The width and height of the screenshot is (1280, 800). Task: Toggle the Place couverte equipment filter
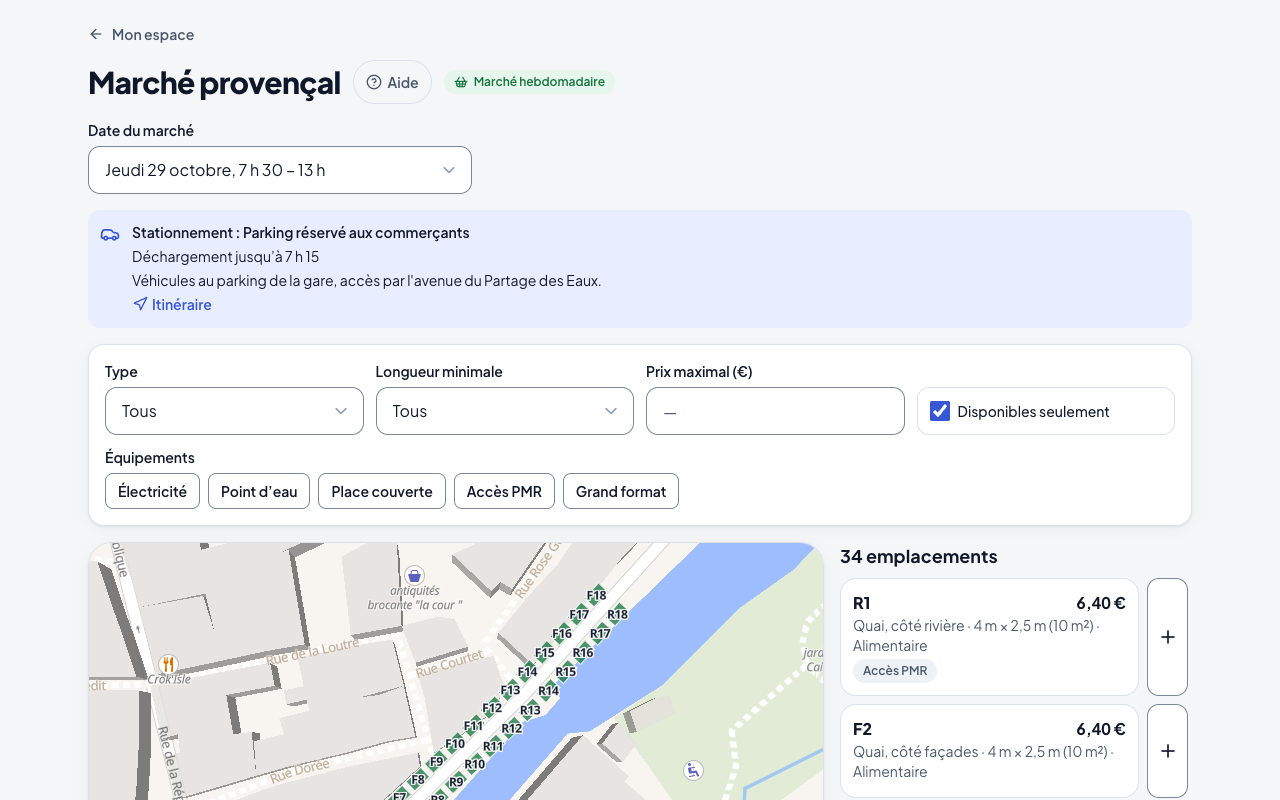[382, 491]
